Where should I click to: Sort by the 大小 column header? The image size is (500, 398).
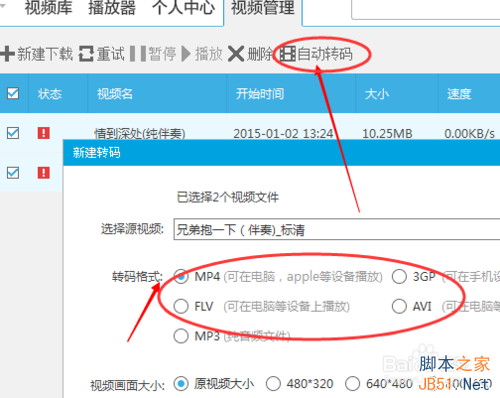point(377,94)
